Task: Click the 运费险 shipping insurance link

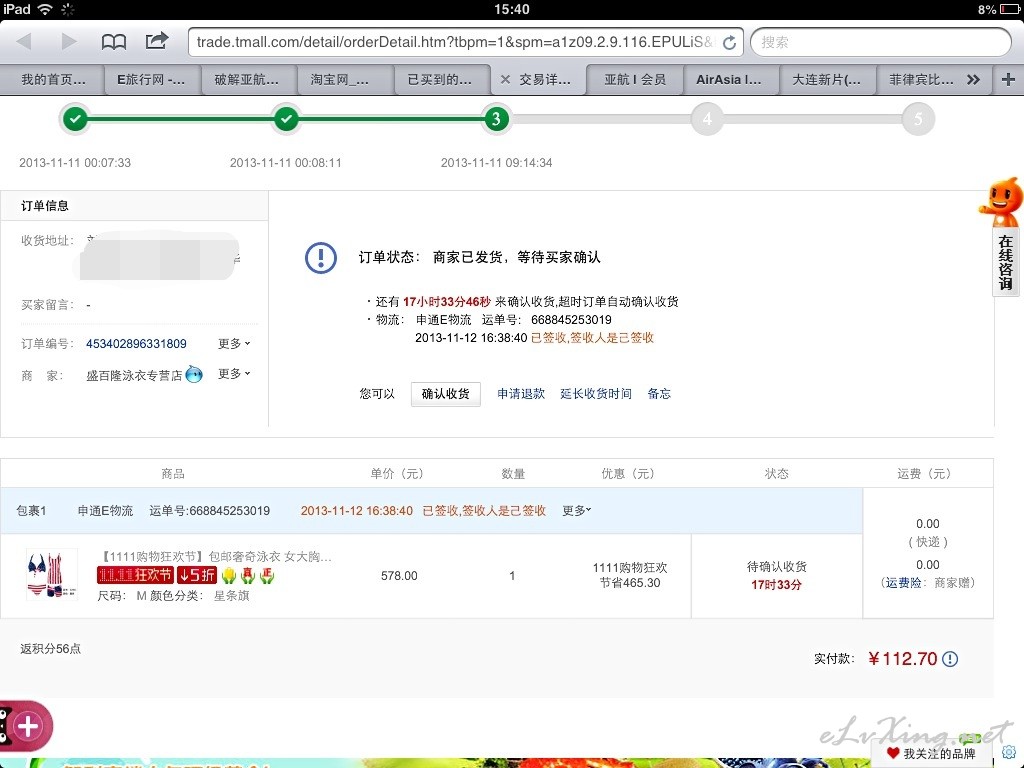Action: point(903,583)
